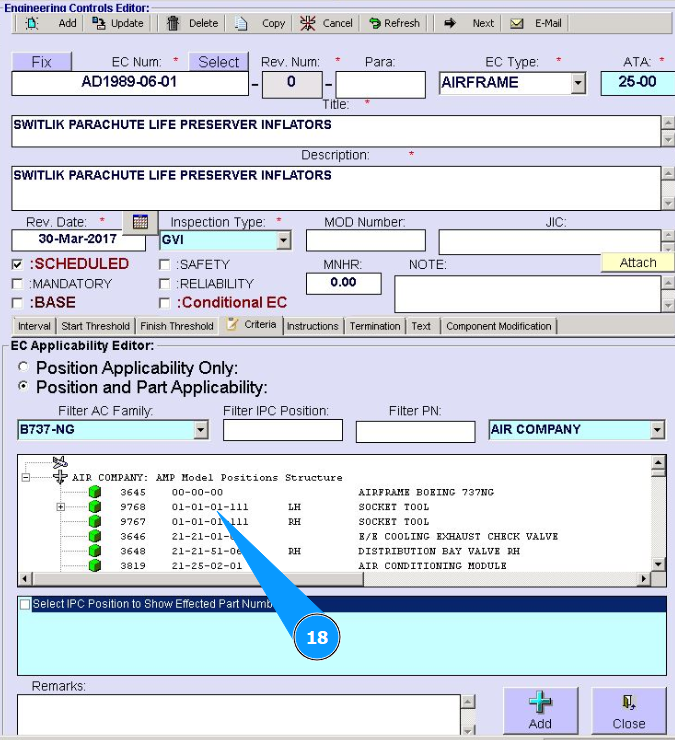This screenshot has height=740, width=675.
Task: Open the Rev. Date calendar picker
Action: click(140, 222)
